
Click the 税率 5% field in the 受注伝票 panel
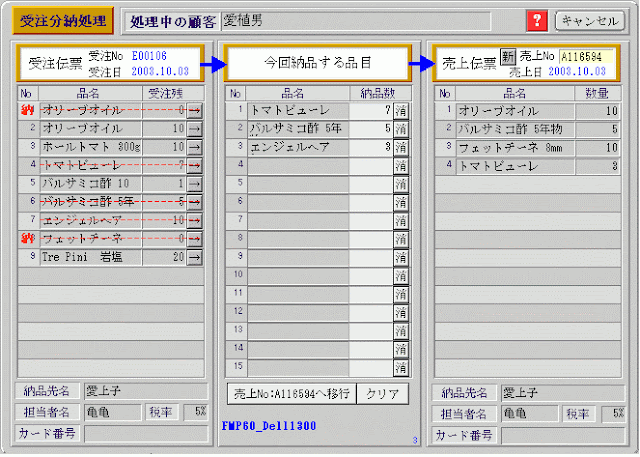(x=196, y=412)
